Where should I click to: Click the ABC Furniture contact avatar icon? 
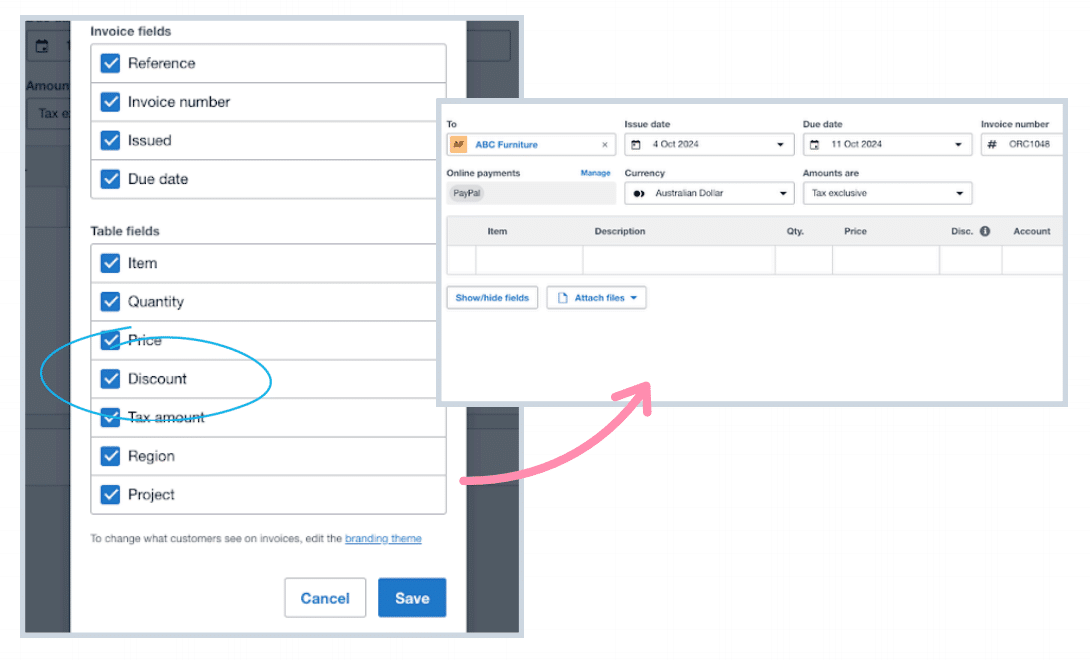tap(459, 145)
